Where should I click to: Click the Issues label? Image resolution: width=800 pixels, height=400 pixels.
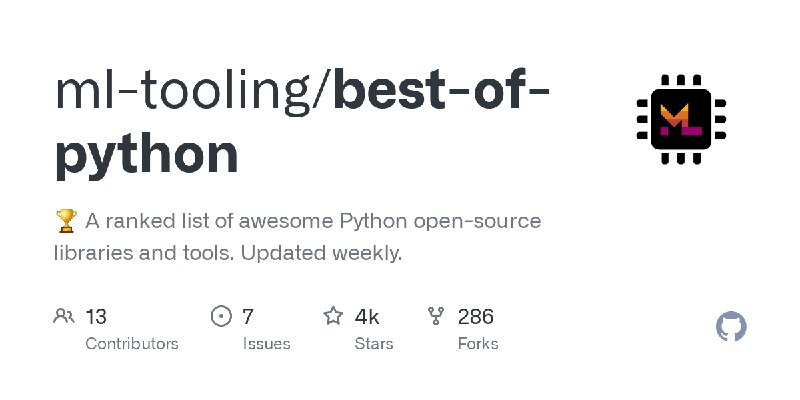tap(266, 343)
